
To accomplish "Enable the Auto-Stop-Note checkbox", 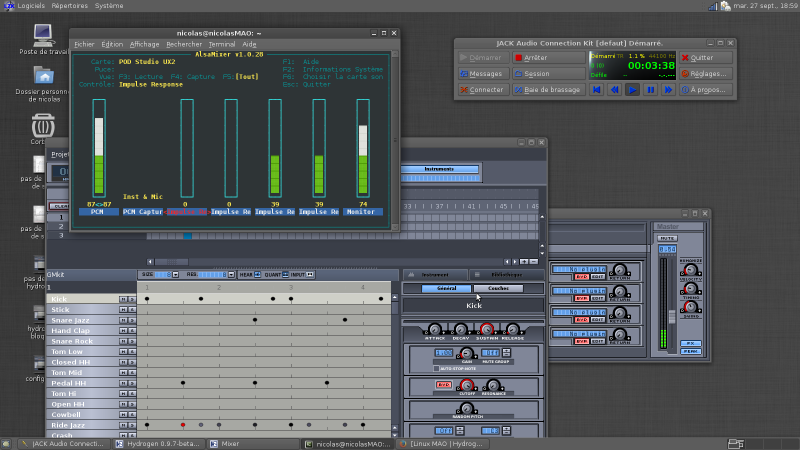I will coord(438,369).
